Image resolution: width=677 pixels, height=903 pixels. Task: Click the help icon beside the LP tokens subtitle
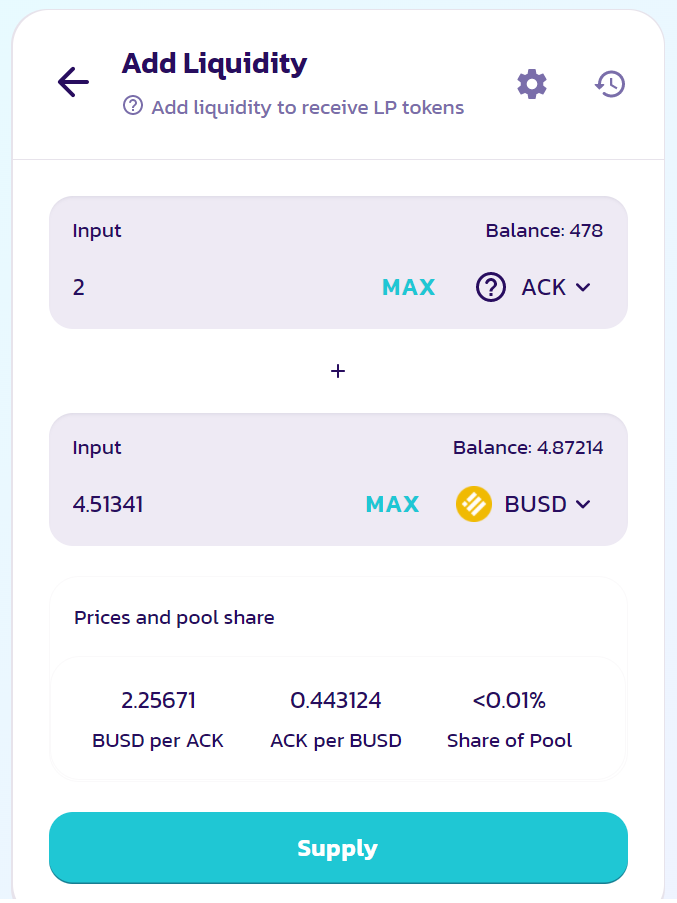[133, 106]
